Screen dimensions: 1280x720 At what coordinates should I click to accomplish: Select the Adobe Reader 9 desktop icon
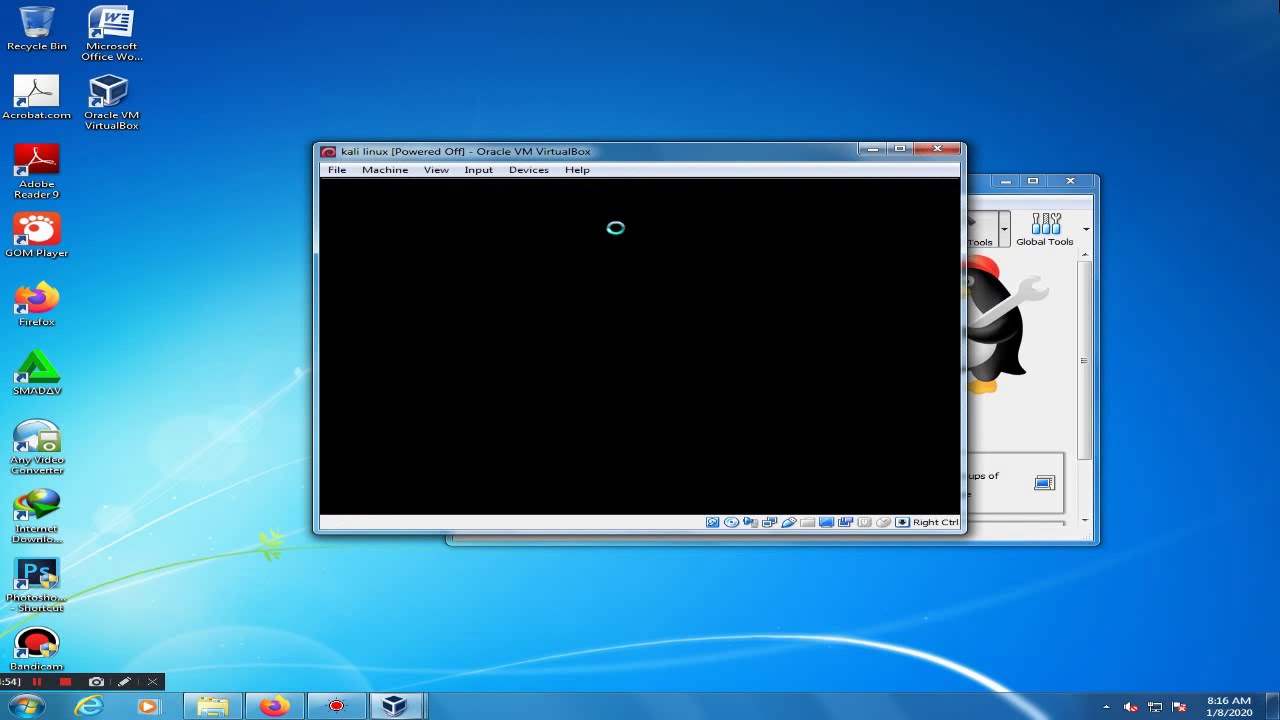point(37,171)
